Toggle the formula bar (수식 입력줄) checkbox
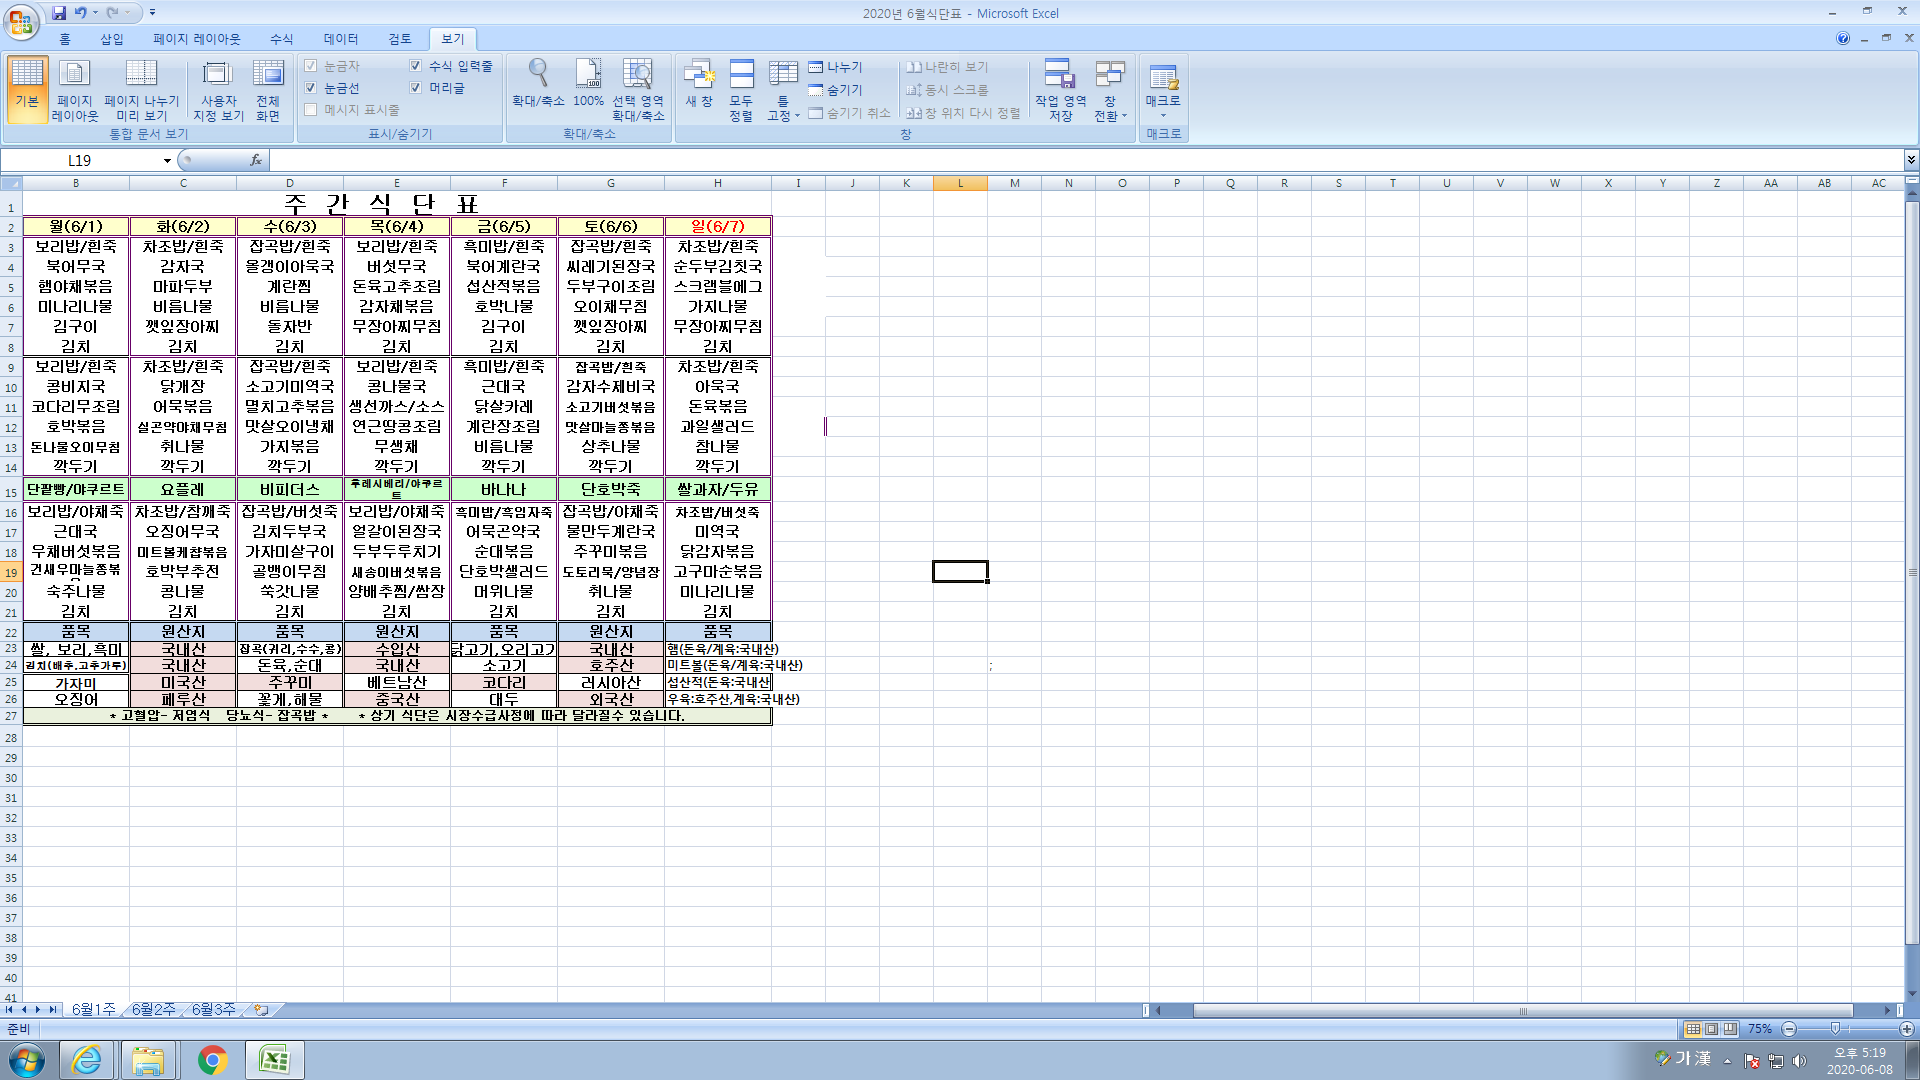The width and height of the screenshot is (1920, 1080). pos(416,66)
